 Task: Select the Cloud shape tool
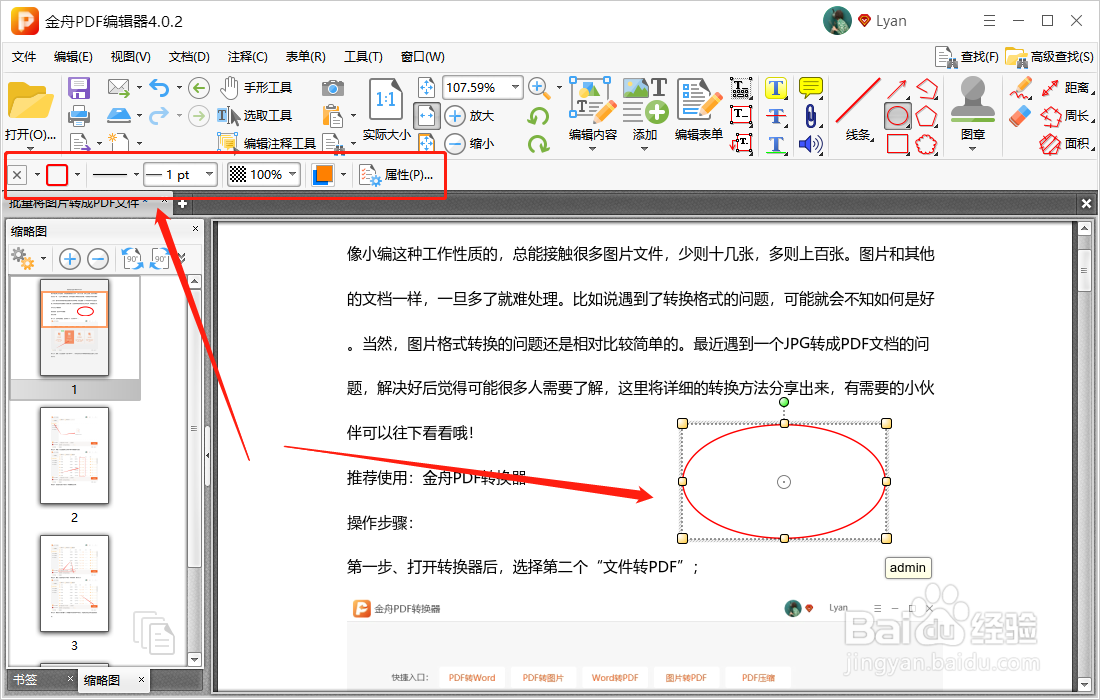(927, 144)
